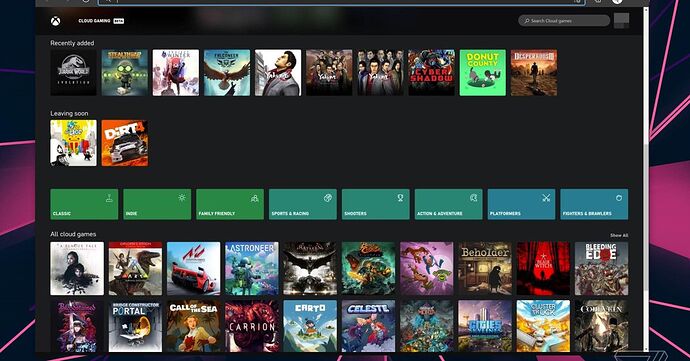Open the Astroneer game tile
690x361 pixels.
[252, 269]
